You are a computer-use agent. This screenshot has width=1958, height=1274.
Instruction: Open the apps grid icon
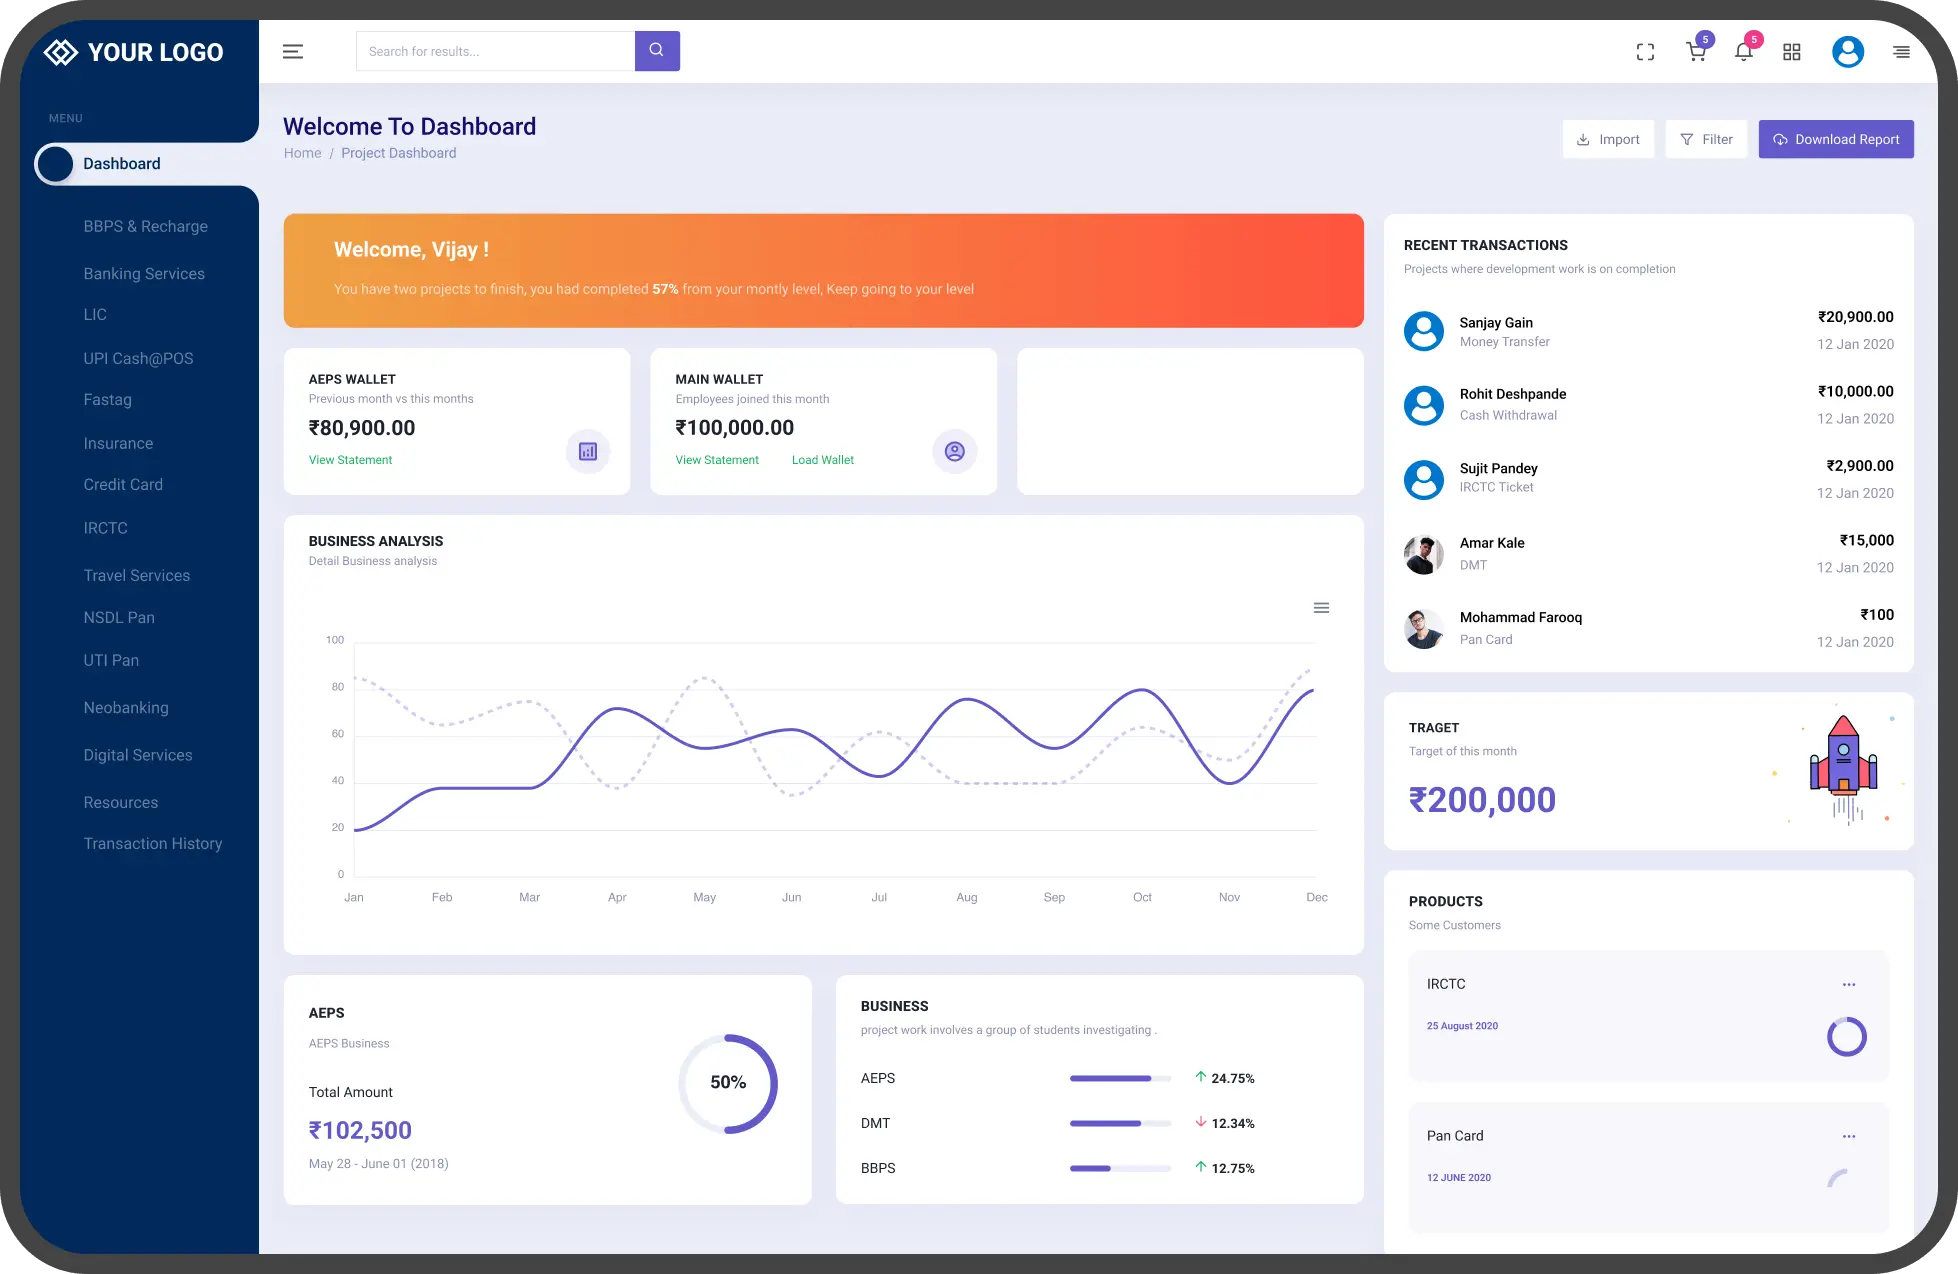click(1791, 52)
